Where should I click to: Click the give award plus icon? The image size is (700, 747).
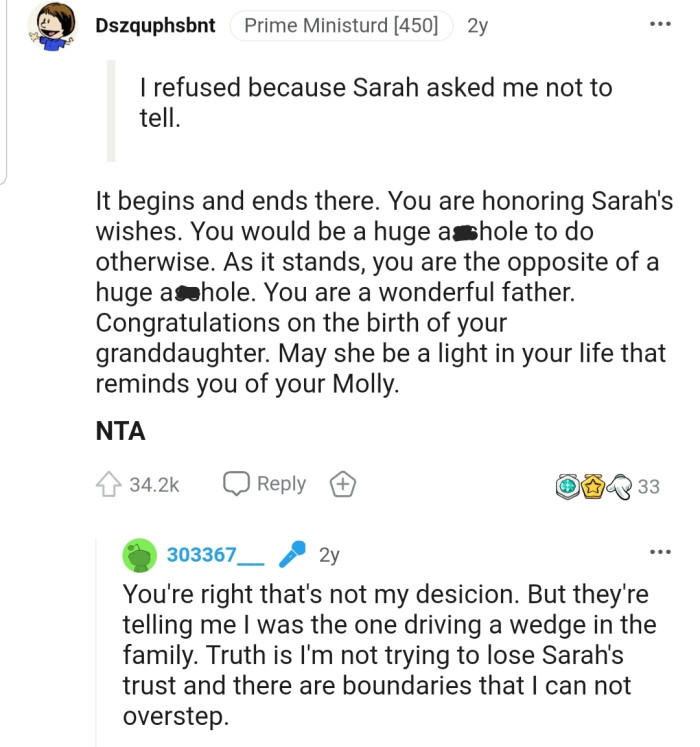coord(342,485)
